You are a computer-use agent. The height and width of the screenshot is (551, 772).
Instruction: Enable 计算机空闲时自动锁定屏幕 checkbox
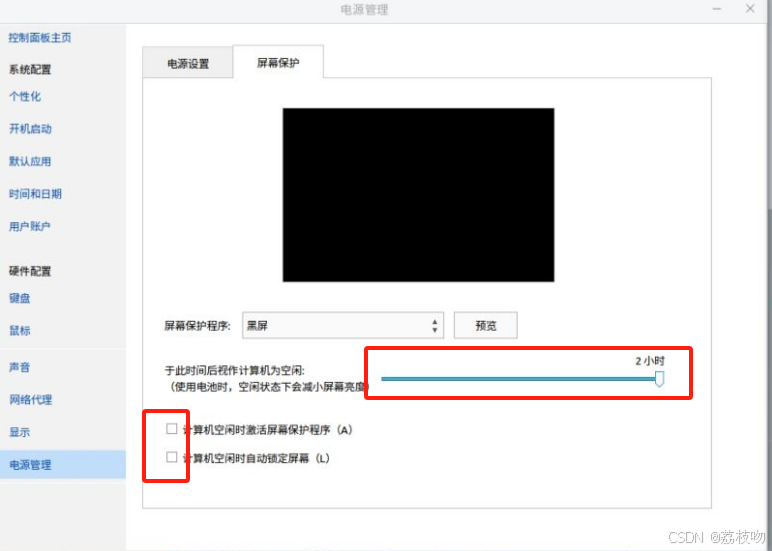click(x=171, y=457)
